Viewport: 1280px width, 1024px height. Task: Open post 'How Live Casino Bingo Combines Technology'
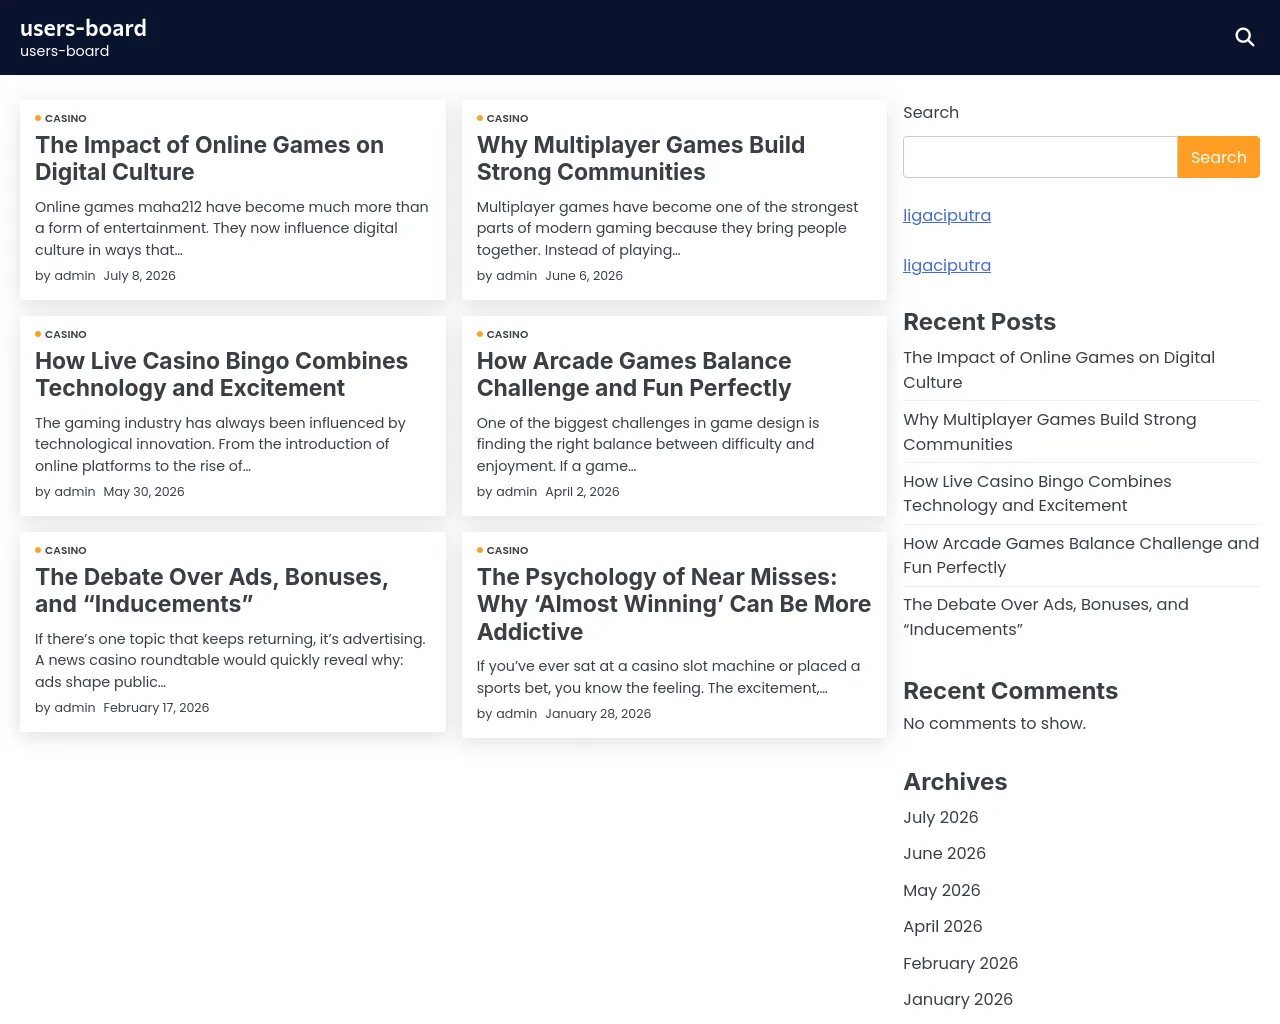(x=221, y=374)
